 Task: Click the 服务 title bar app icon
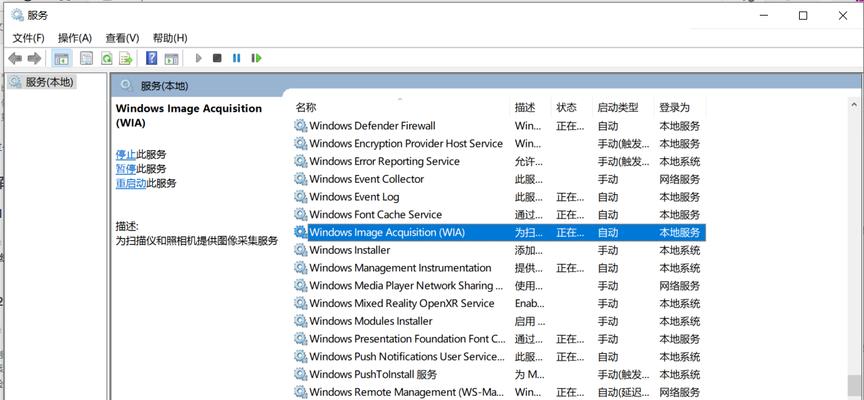18,15
